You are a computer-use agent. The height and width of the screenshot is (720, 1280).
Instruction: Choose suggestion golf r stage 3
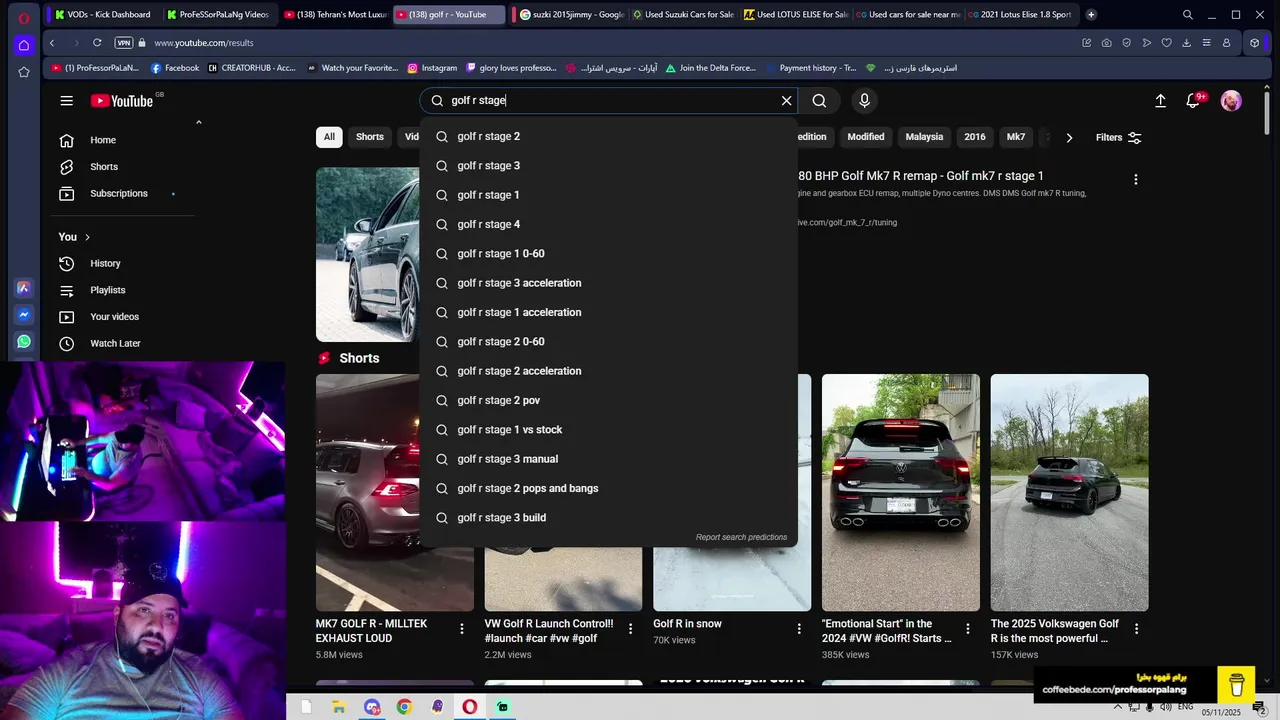pyautogui.click(x=608, y=166)
